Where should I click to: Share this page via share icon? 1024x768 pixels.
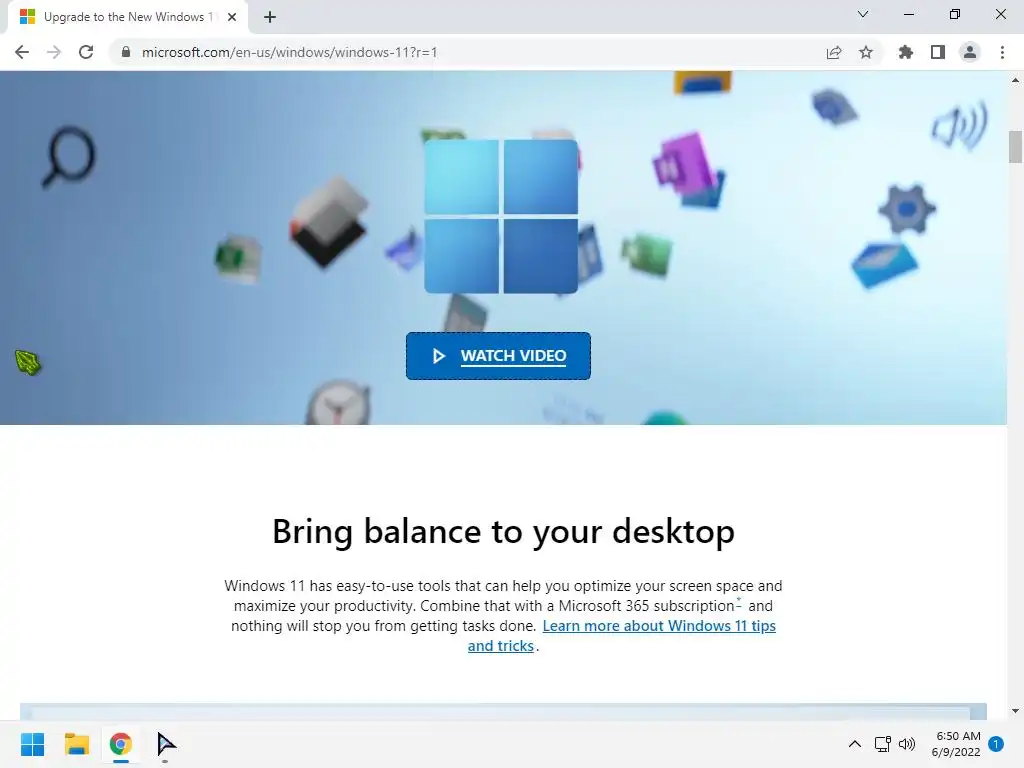coord(834,52)
